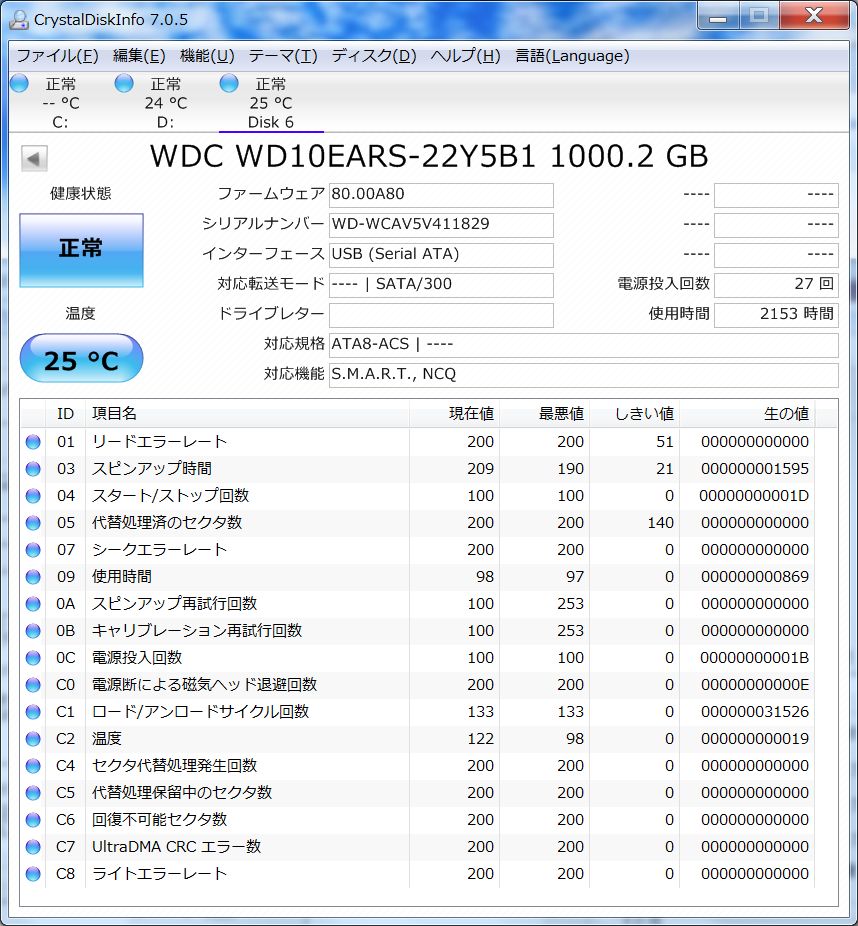The height and width of the screenshot is (926, 858).
Task: Click the しきい値 column header
Action: point(634,414)
